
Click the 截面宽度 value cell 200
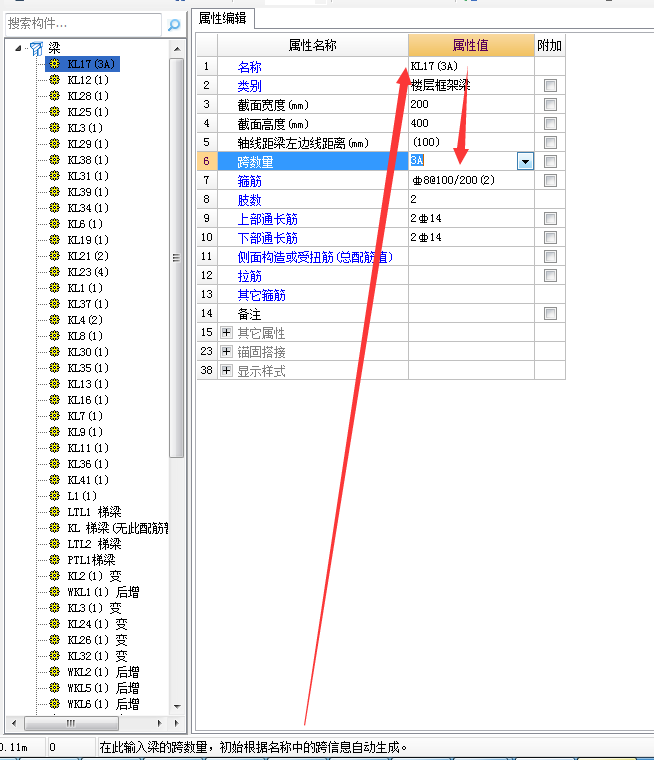pos(471,104)
